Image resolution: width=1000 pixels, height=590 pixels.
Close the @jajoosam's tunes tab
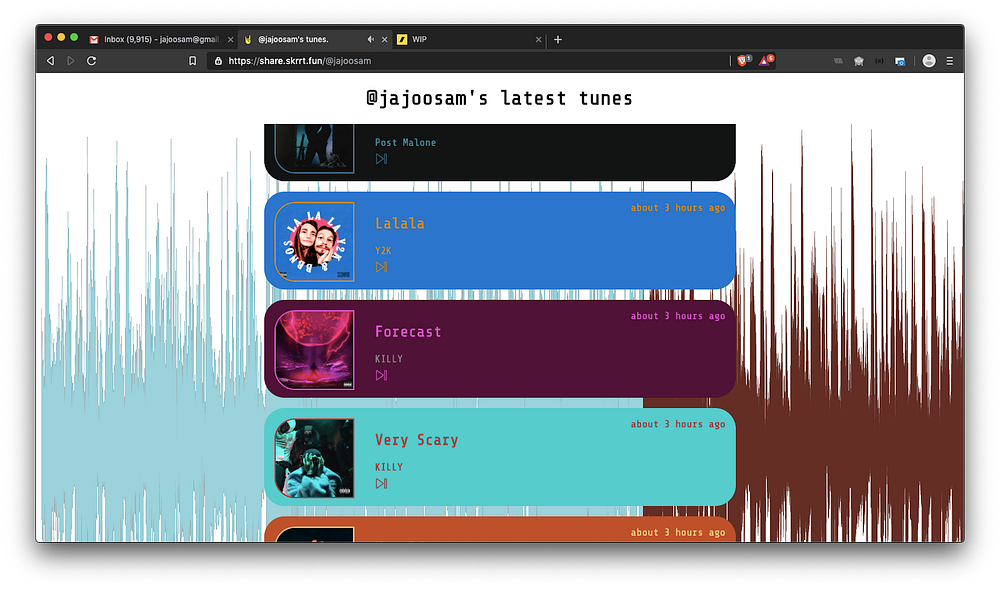point(385,40)
